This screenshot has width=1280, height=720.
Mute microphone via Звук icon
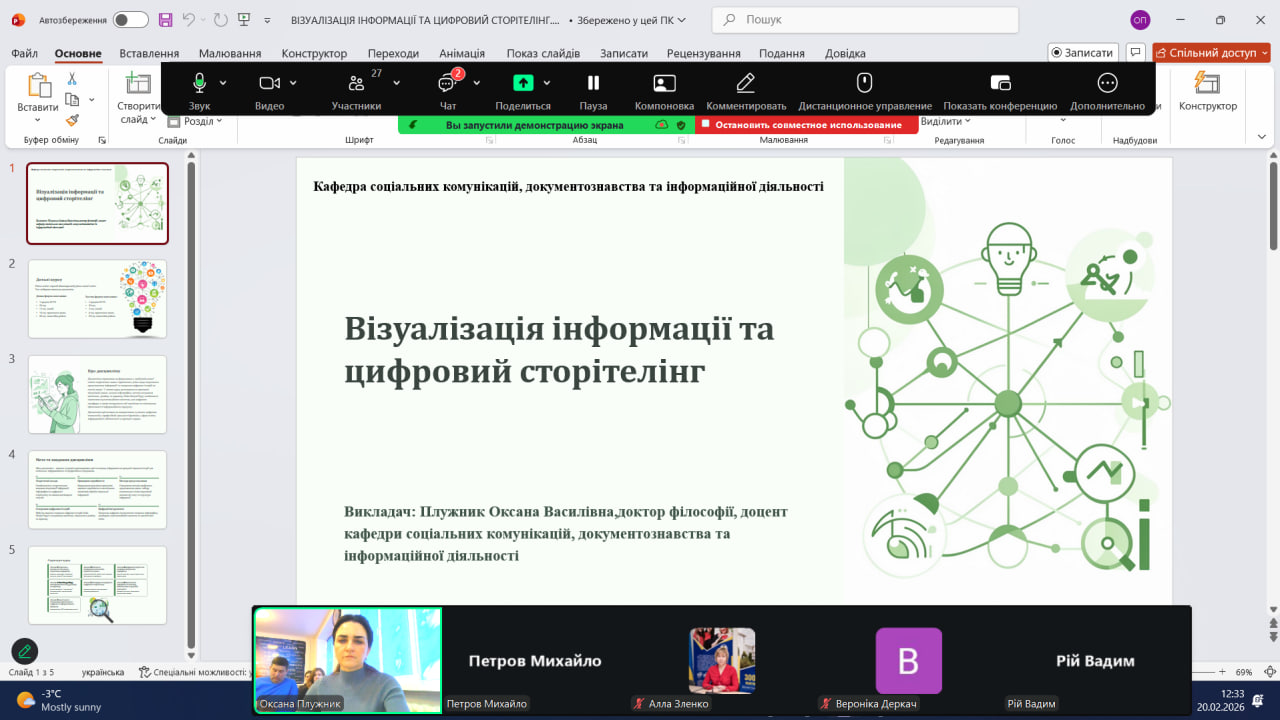(199, 83)
